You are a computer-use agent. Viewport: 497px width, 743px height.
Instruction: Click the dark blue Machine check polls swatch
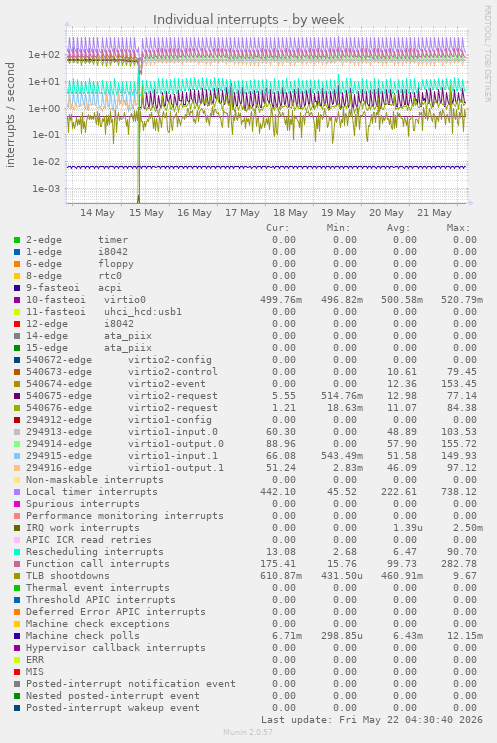pyautogui.click(x=17, y=636)
